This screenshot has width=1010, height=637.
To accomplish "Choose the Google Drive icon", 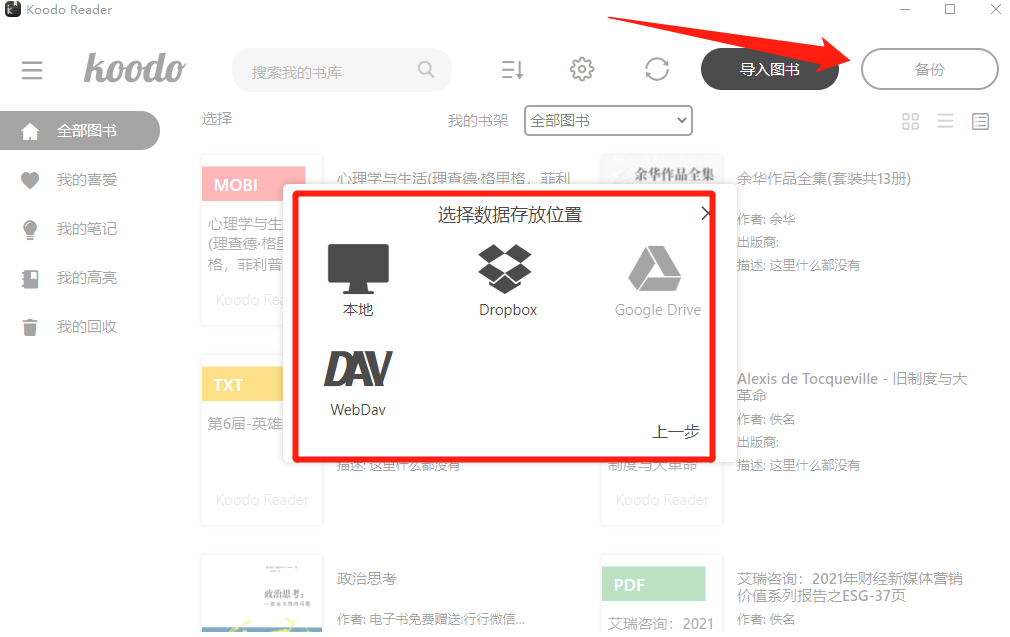I will click(x=654, y=269).
